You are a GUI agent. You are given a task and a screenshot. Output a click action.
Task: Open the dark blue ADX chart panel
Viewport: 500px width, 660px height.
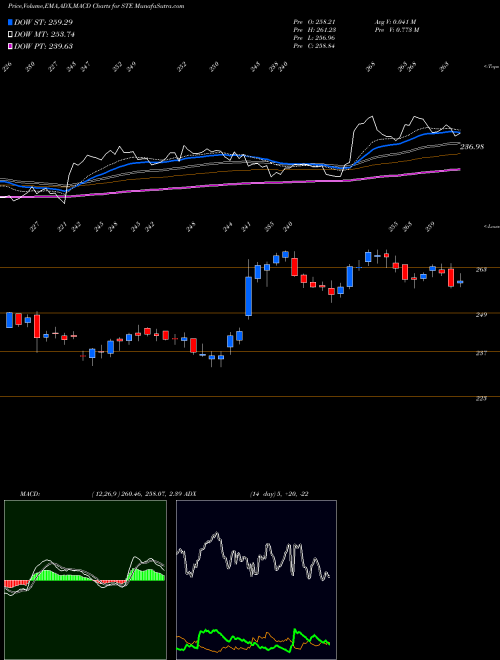(256, 580)
